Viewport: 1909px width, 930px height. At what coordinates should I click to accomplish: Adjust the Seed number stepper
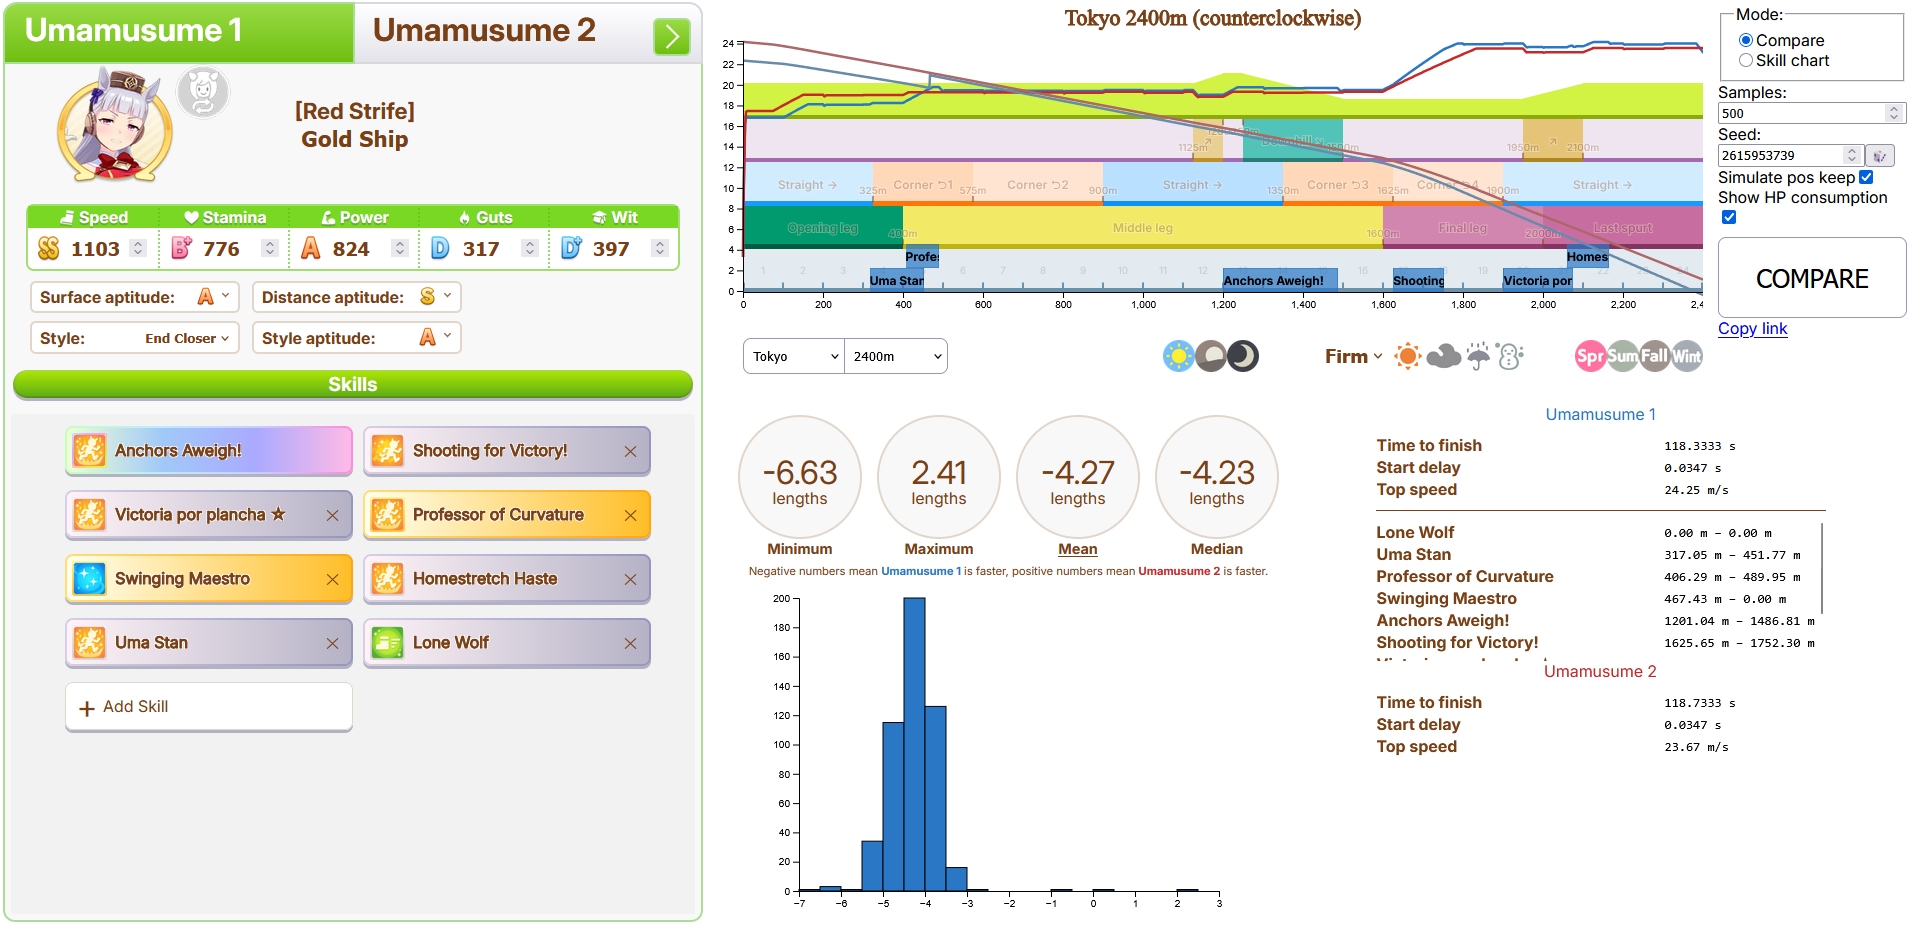(x=1851, y=155)
